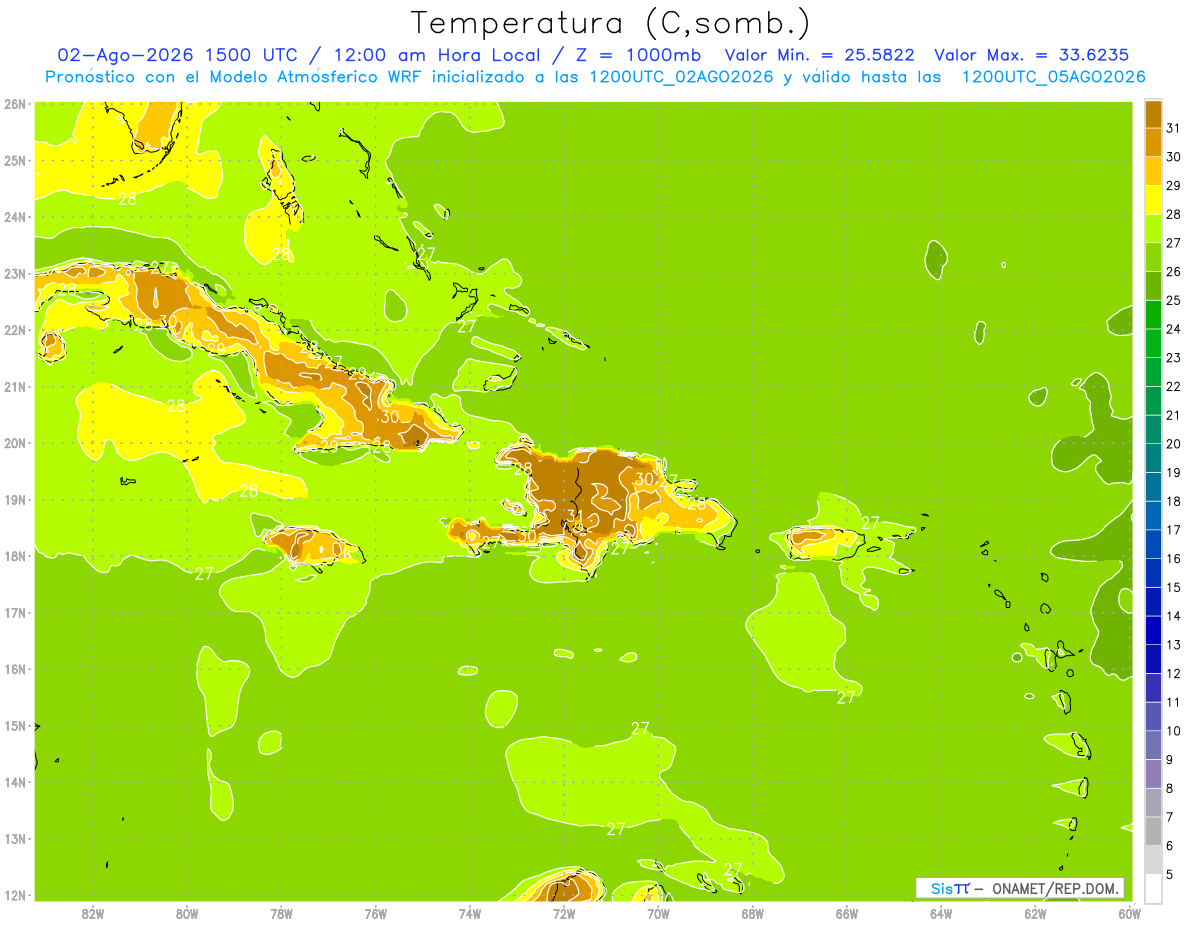Select "Valor Max. = 33.6235" text
The image size is (1200, 927).
tap(1032, 55)
